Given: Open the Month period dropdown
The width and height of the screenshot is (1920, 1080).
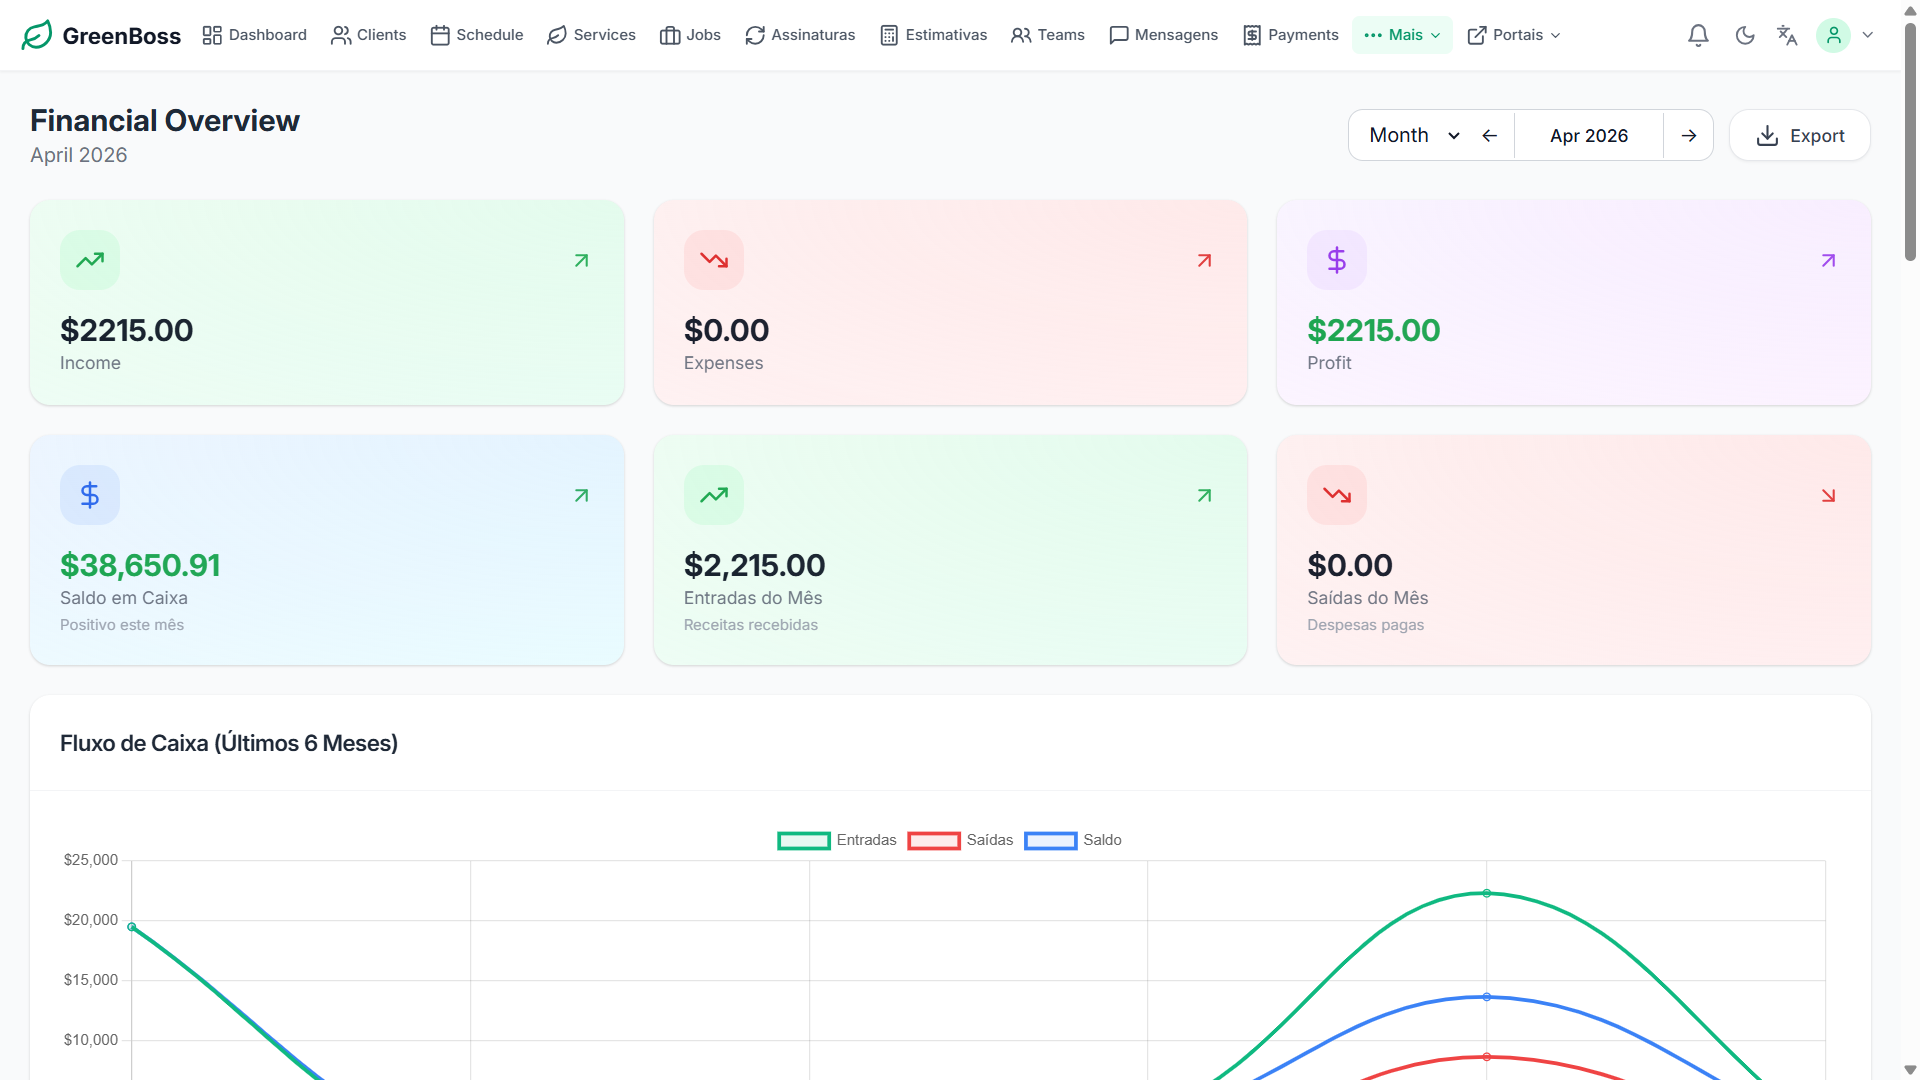Looking at the screenshot, I should [x=1414, y=135].
